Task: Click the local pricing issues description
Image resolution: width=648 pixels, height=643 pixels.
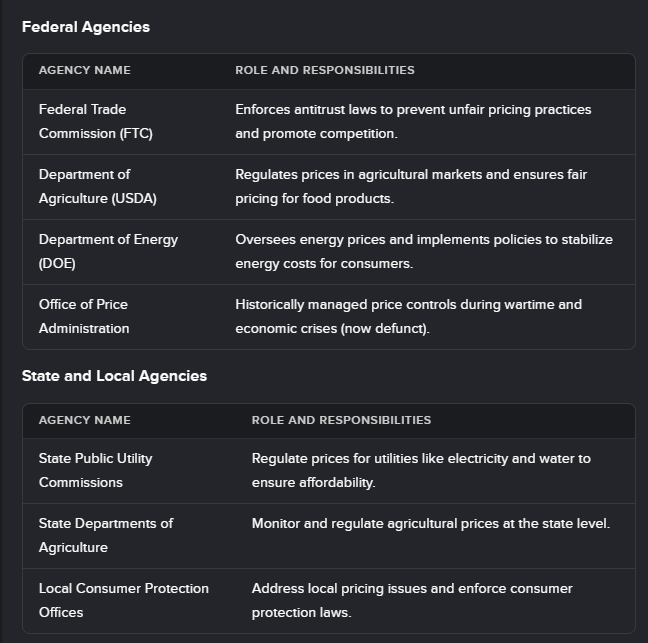Action: [x=412, y=600]
